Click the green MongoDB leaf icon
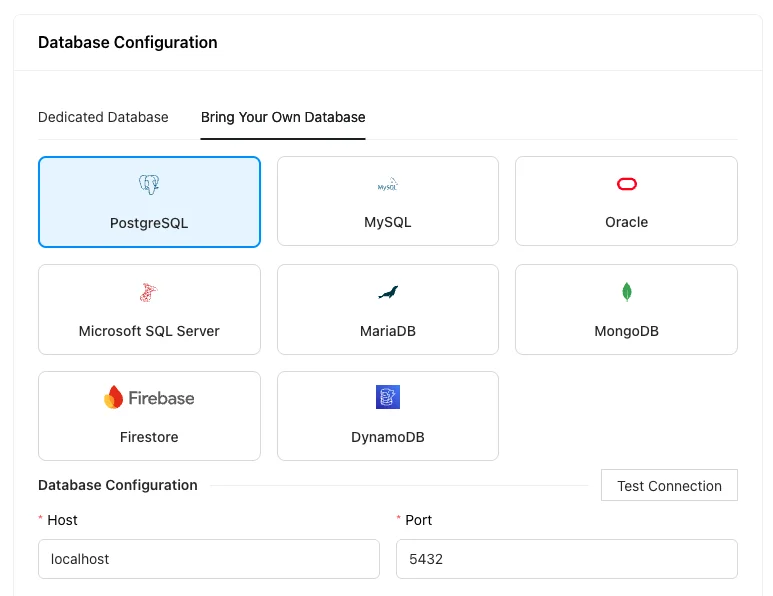 (626, 292)
